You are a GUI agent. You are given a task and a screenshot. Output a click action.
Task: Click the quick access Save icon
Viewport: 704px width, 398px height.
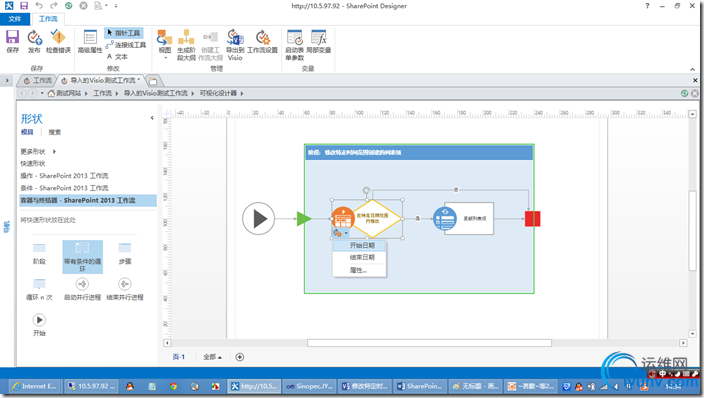(24, 6)
